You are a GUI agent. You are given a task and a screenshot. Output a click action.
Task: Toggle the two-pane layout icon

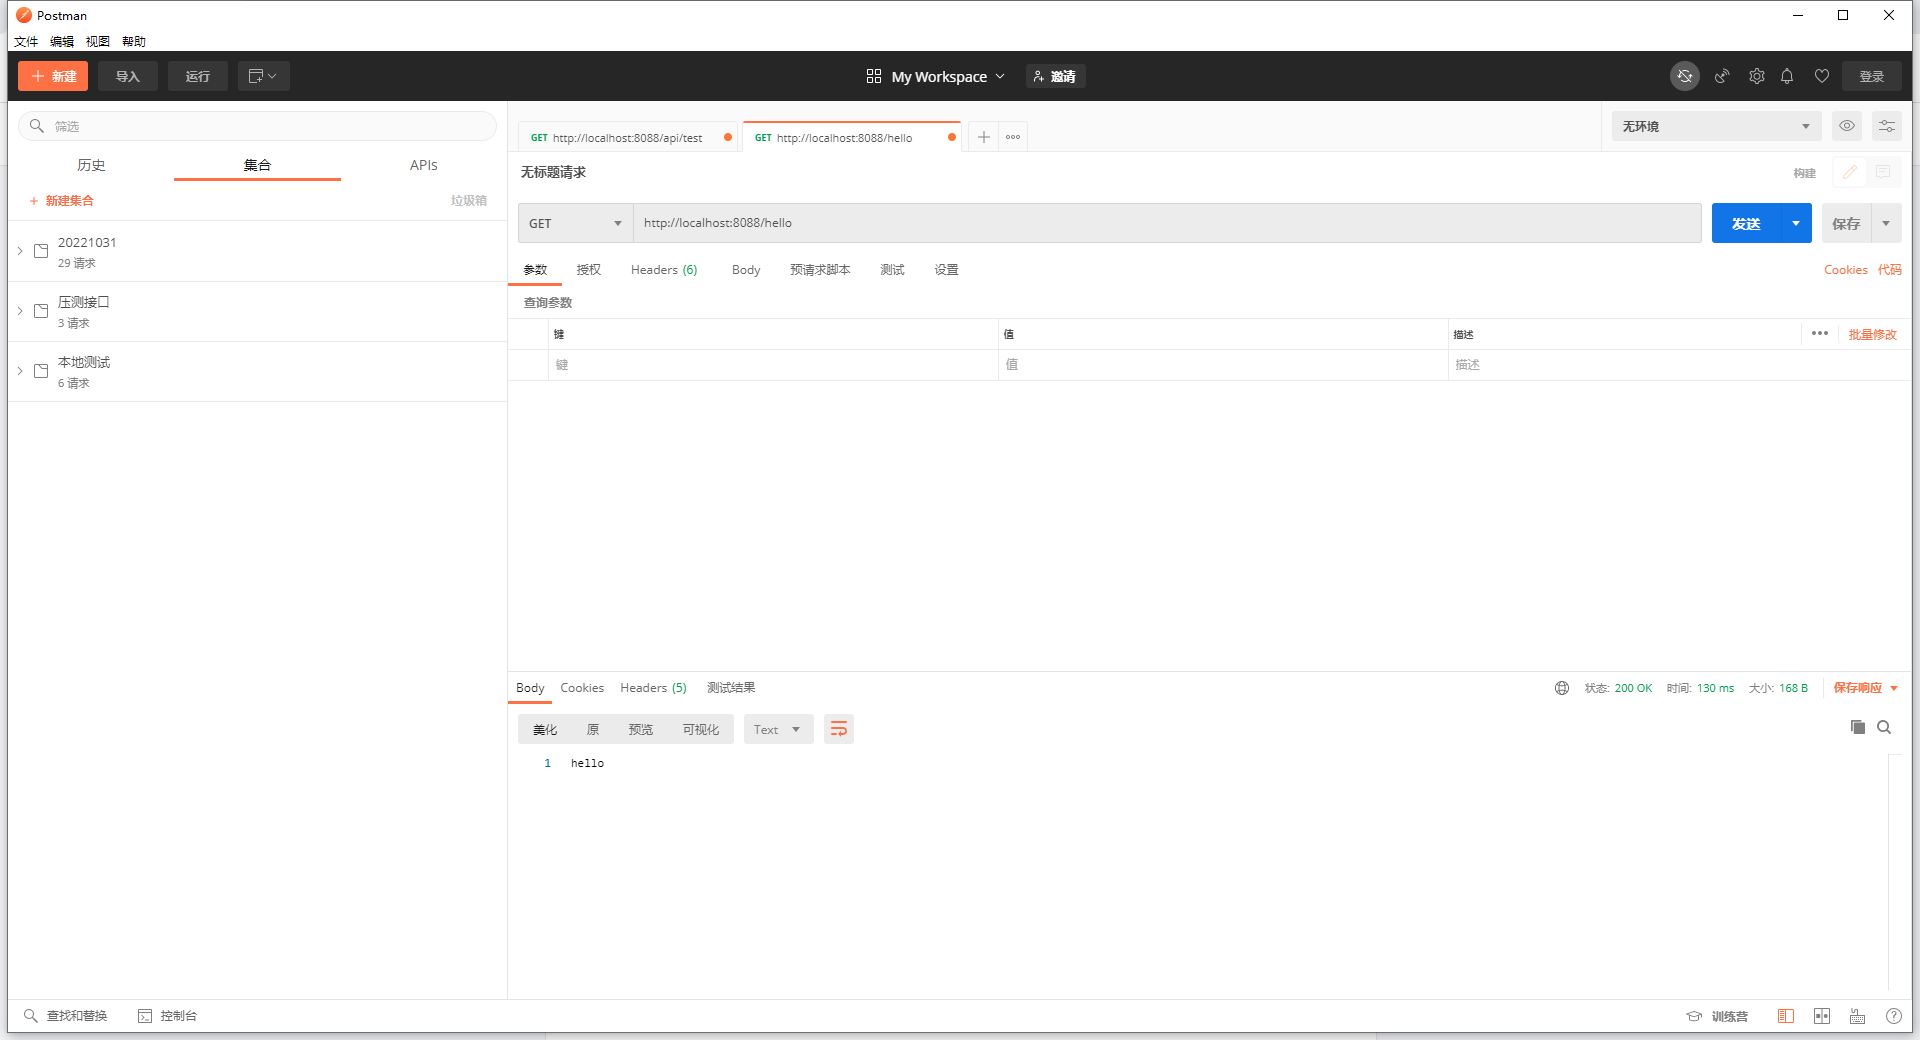[x=1821, y=1016]
